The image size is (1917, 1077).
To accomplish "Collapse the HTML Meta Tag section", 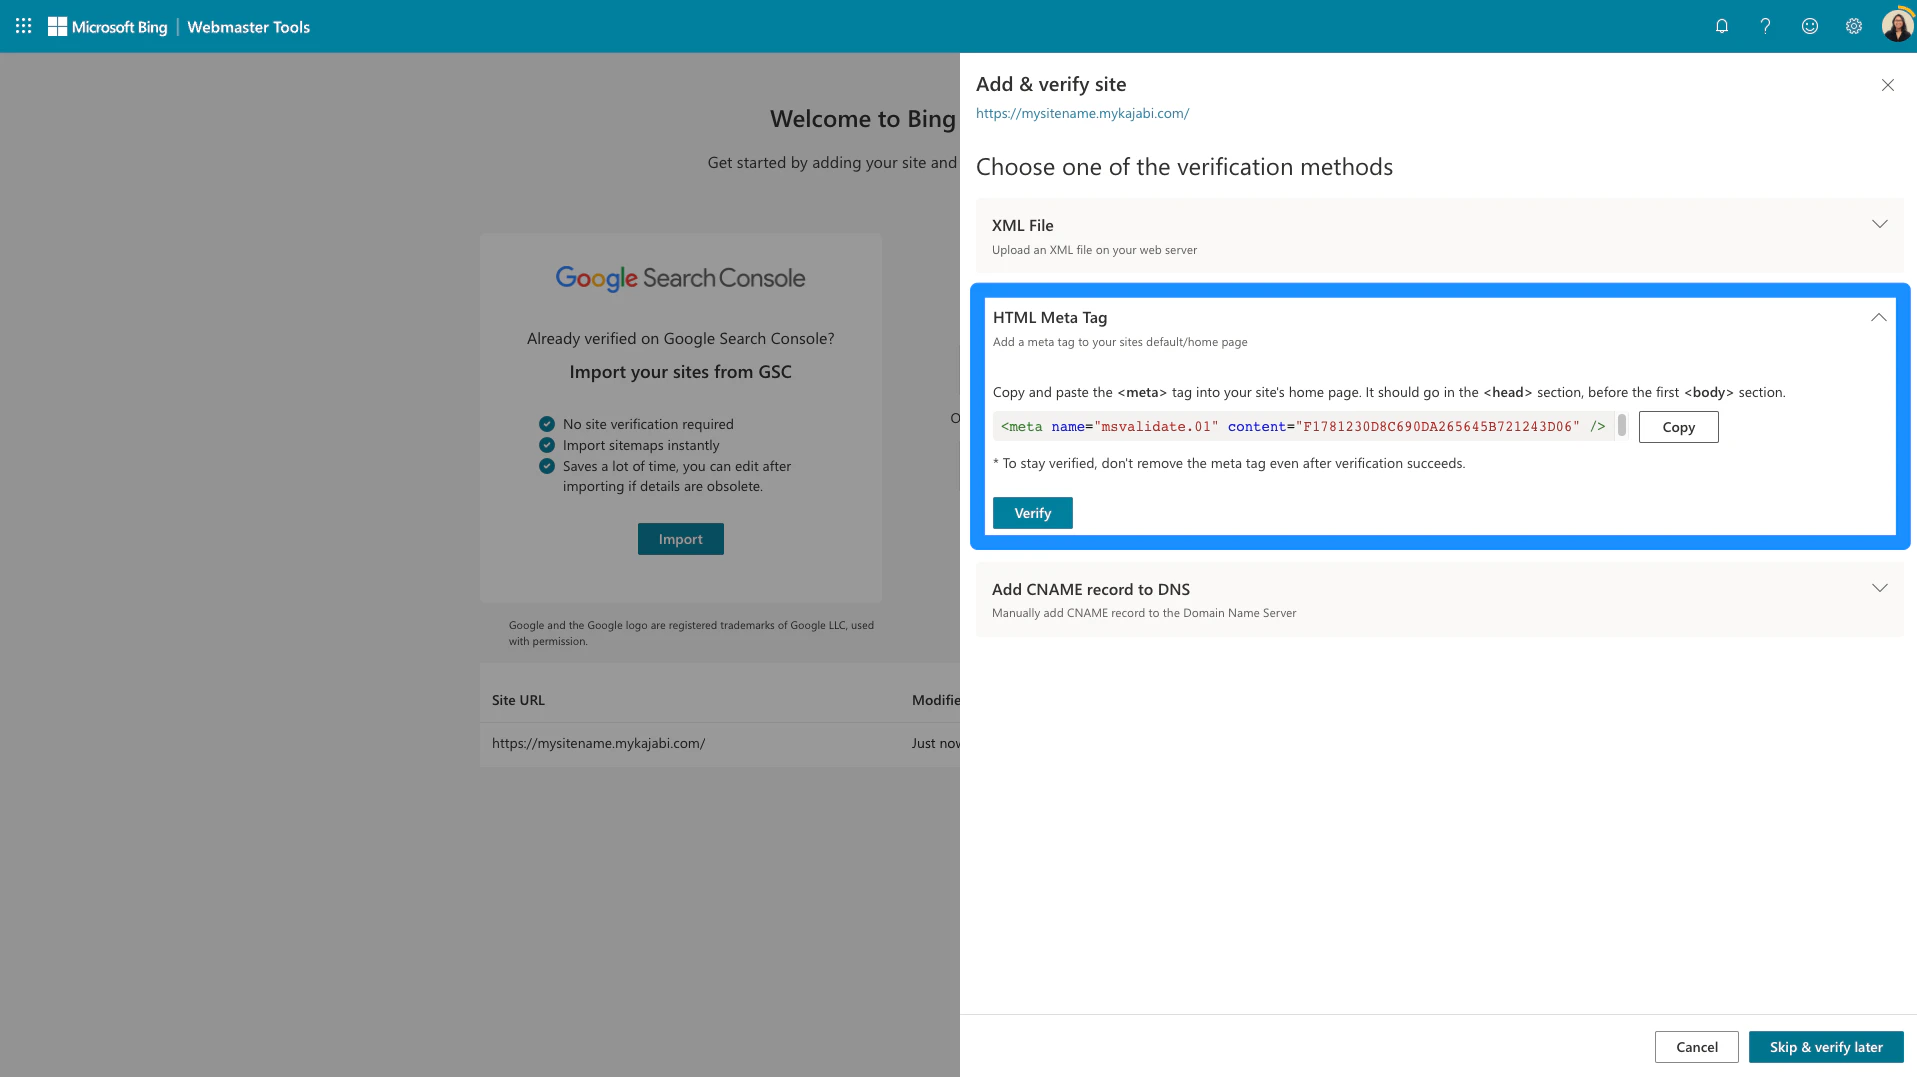I will click(1877, 317).
